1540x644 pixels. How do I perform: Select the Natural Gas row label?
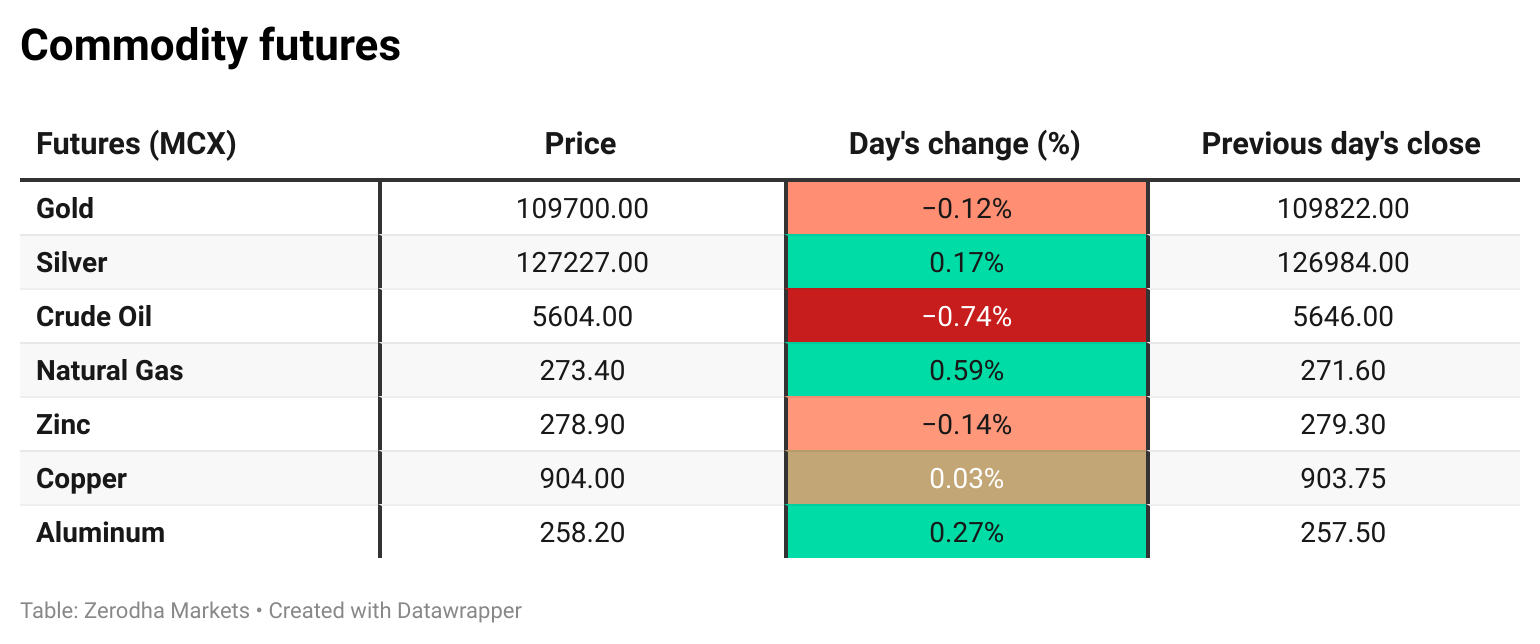click(x=110, y=371)
